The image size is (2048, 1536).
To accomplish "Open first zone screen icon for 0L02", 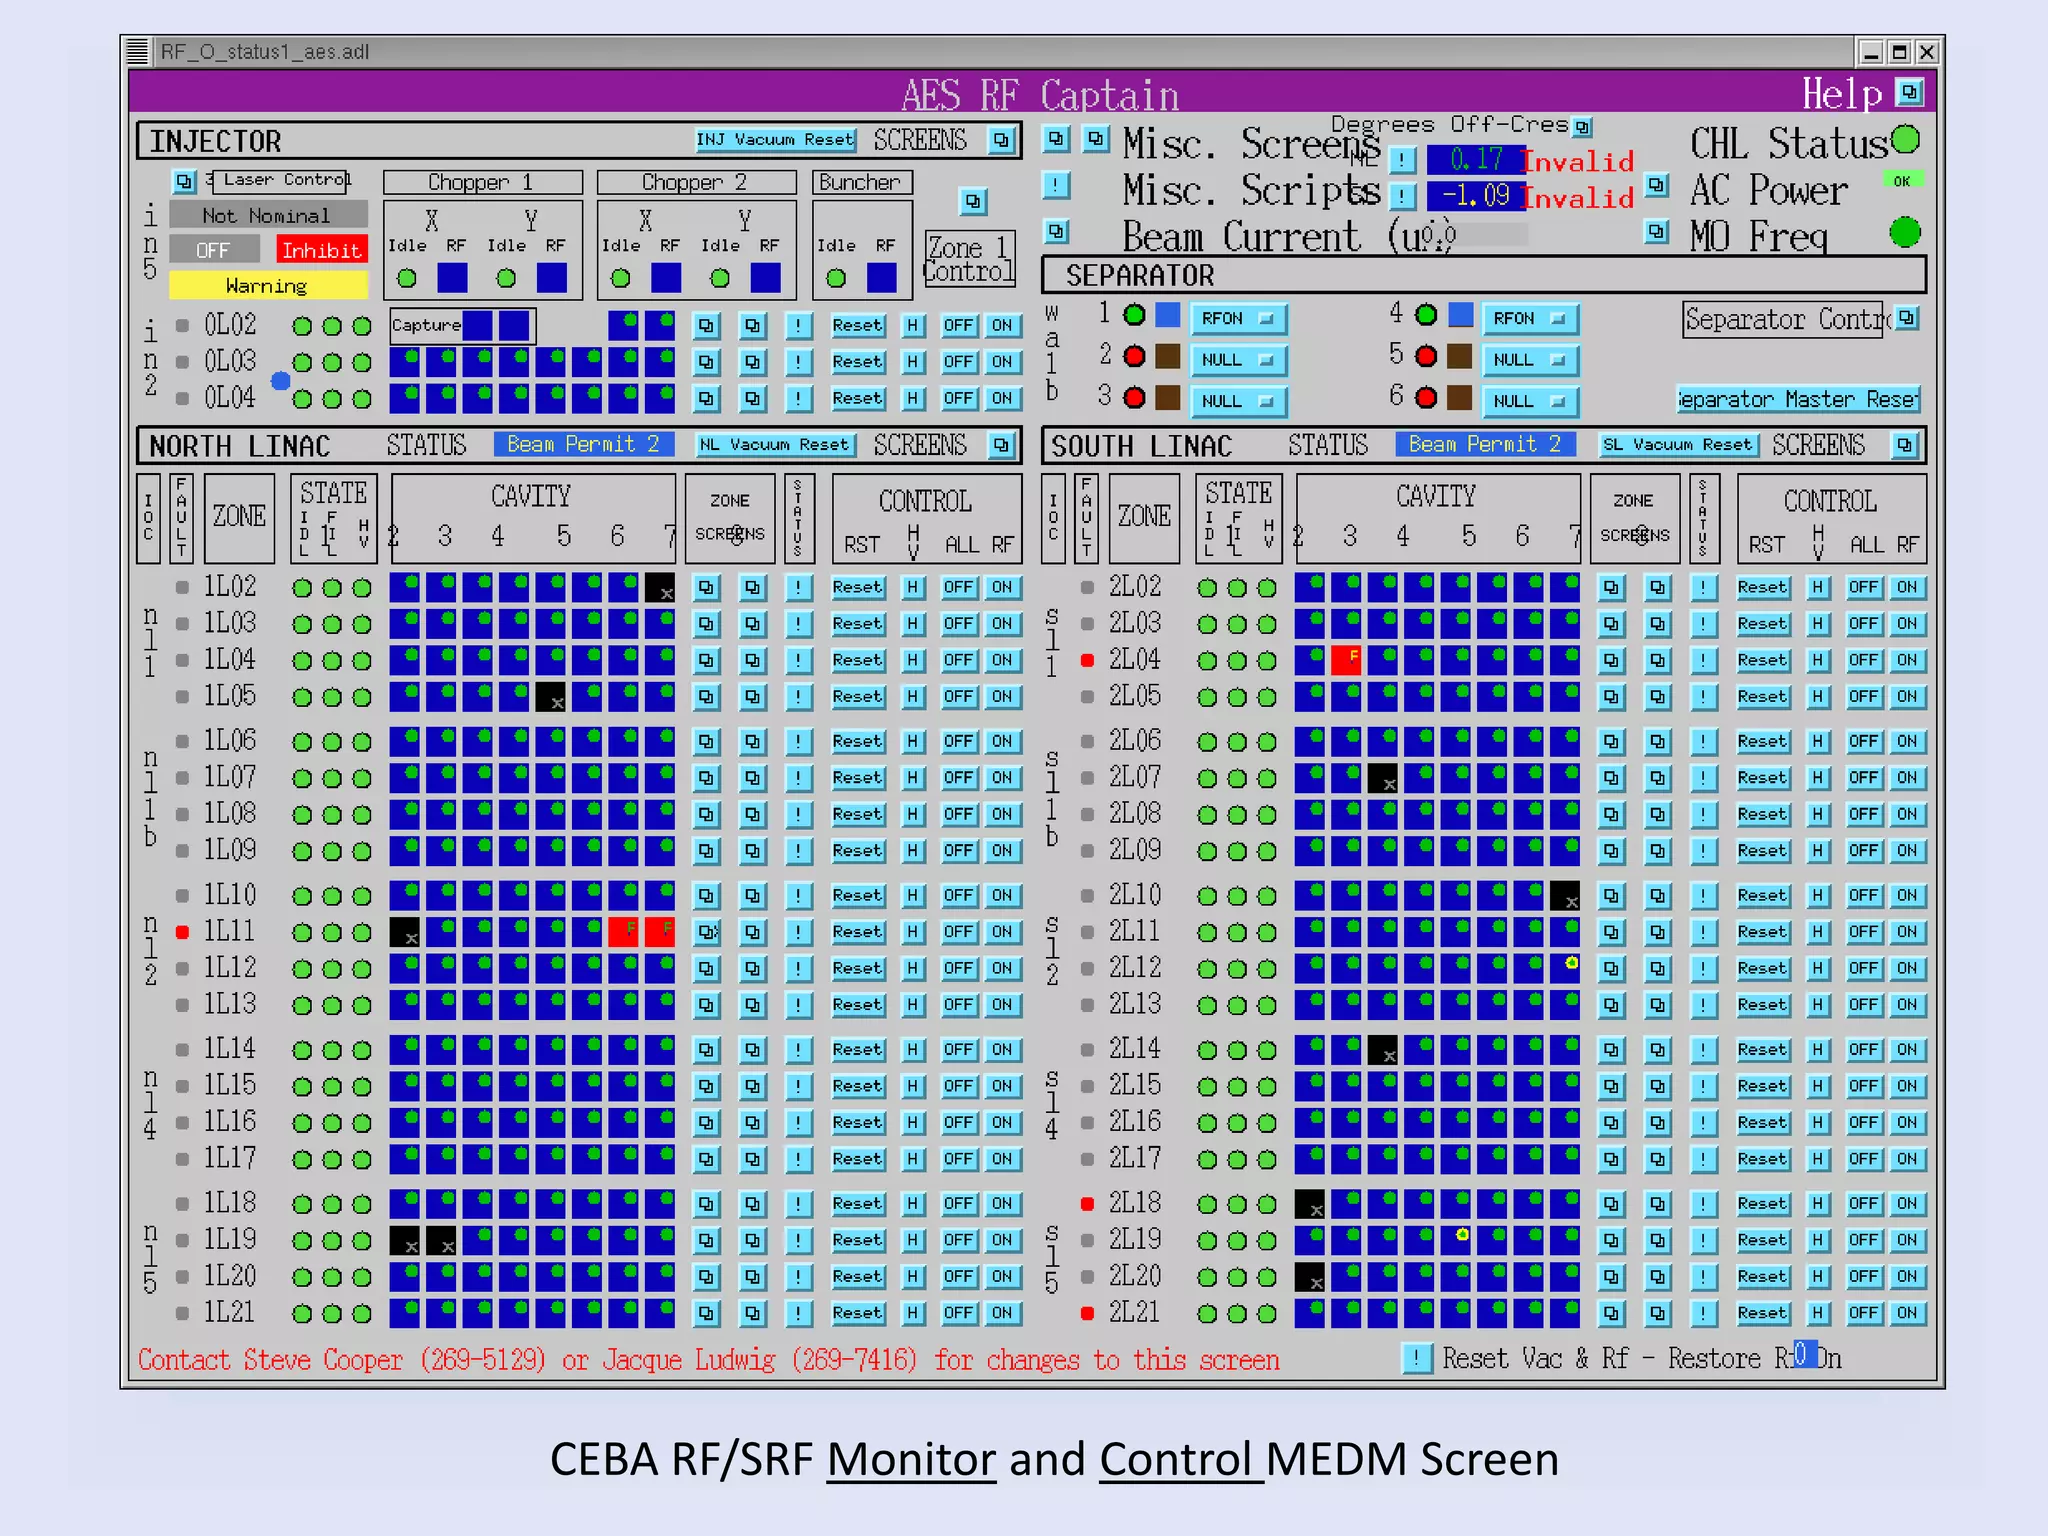I will [706, 325].
